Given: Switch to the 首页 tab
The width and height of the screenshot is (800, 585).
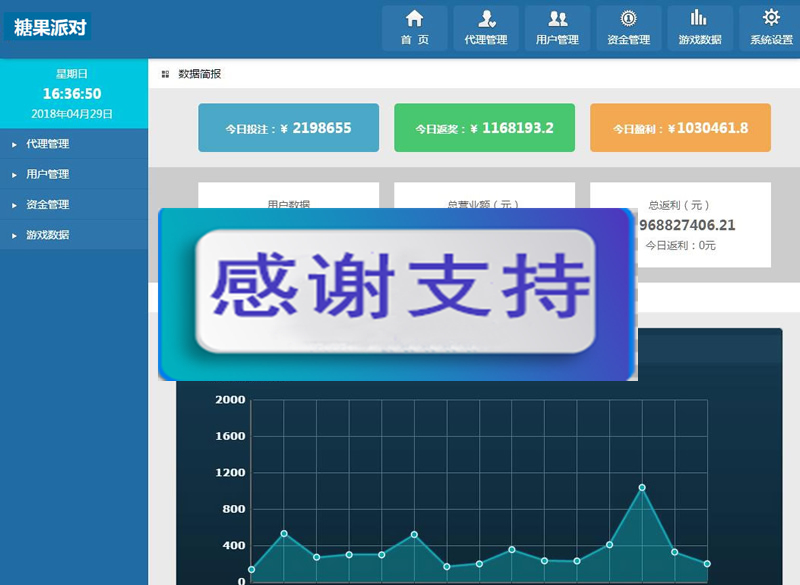Looking at the screenshot, I should (x=414, y=30).
